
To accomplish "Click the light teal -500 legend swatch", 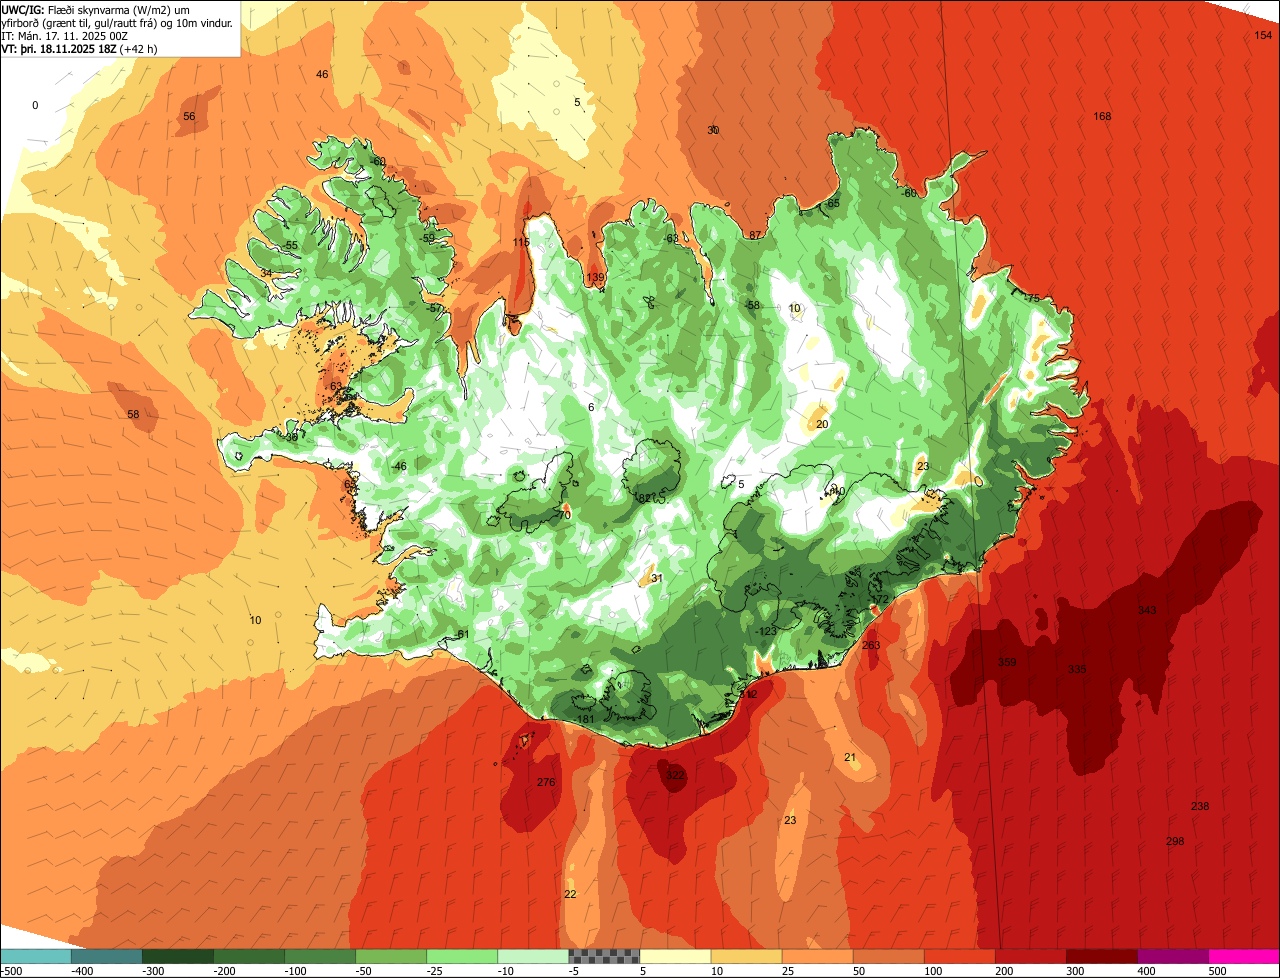I will tap(35, 956).
